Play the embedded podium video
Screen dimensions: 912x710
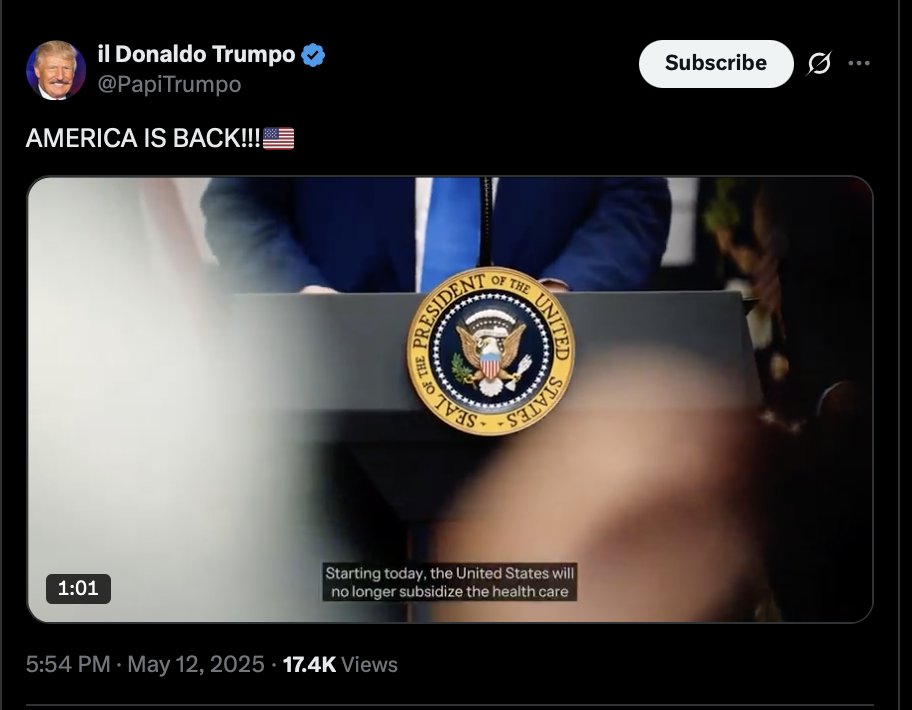tap(450, 399)
